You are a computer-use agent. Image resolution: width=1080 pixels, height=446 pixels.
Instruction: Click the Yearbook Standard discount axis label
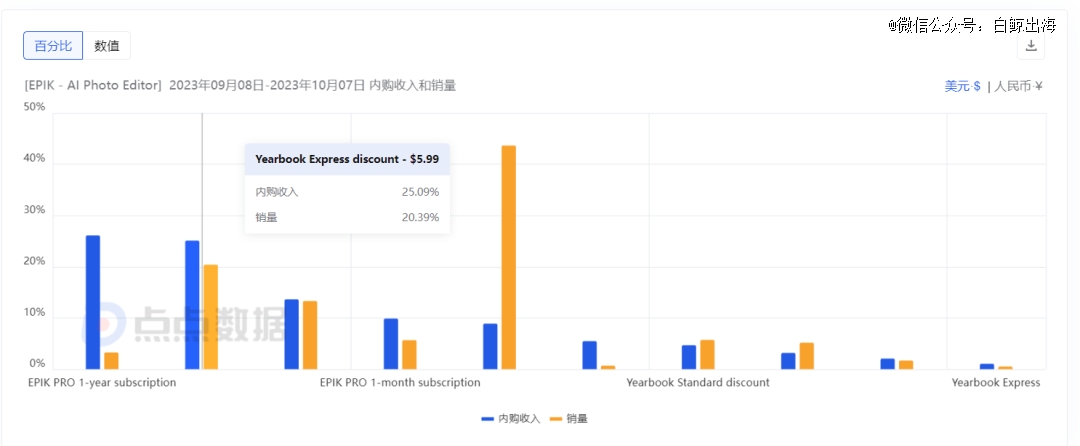click(698, 382)
